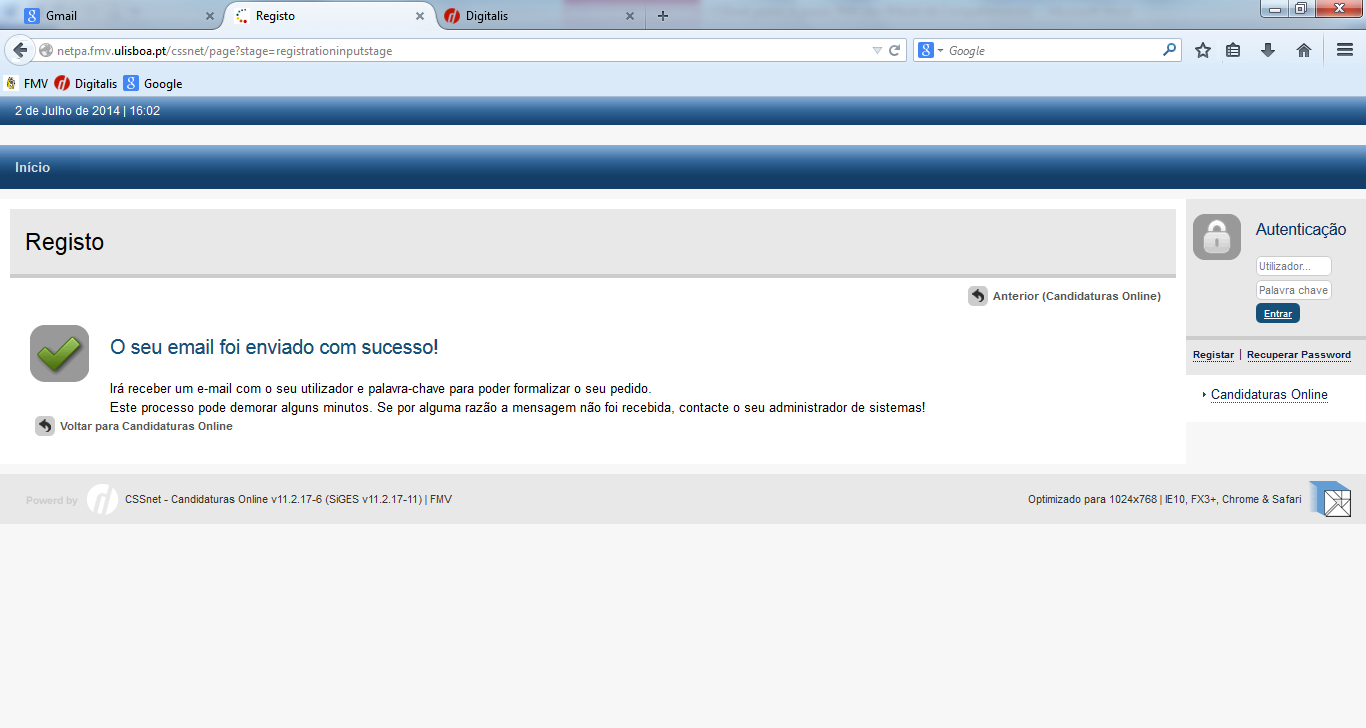
Task: Restore the browser window size
Action: (1301, 9)
